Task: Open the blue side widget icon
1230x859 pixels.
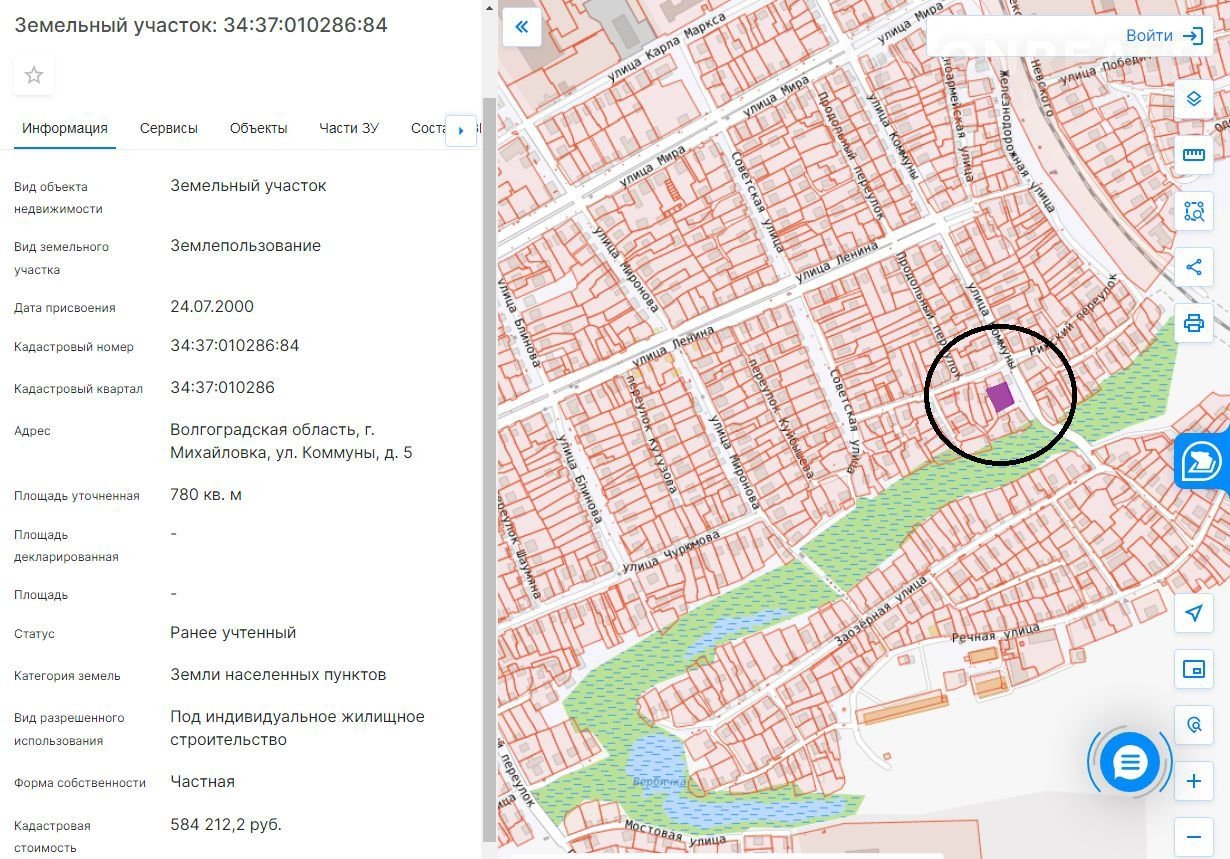Action: [1203, 461]
